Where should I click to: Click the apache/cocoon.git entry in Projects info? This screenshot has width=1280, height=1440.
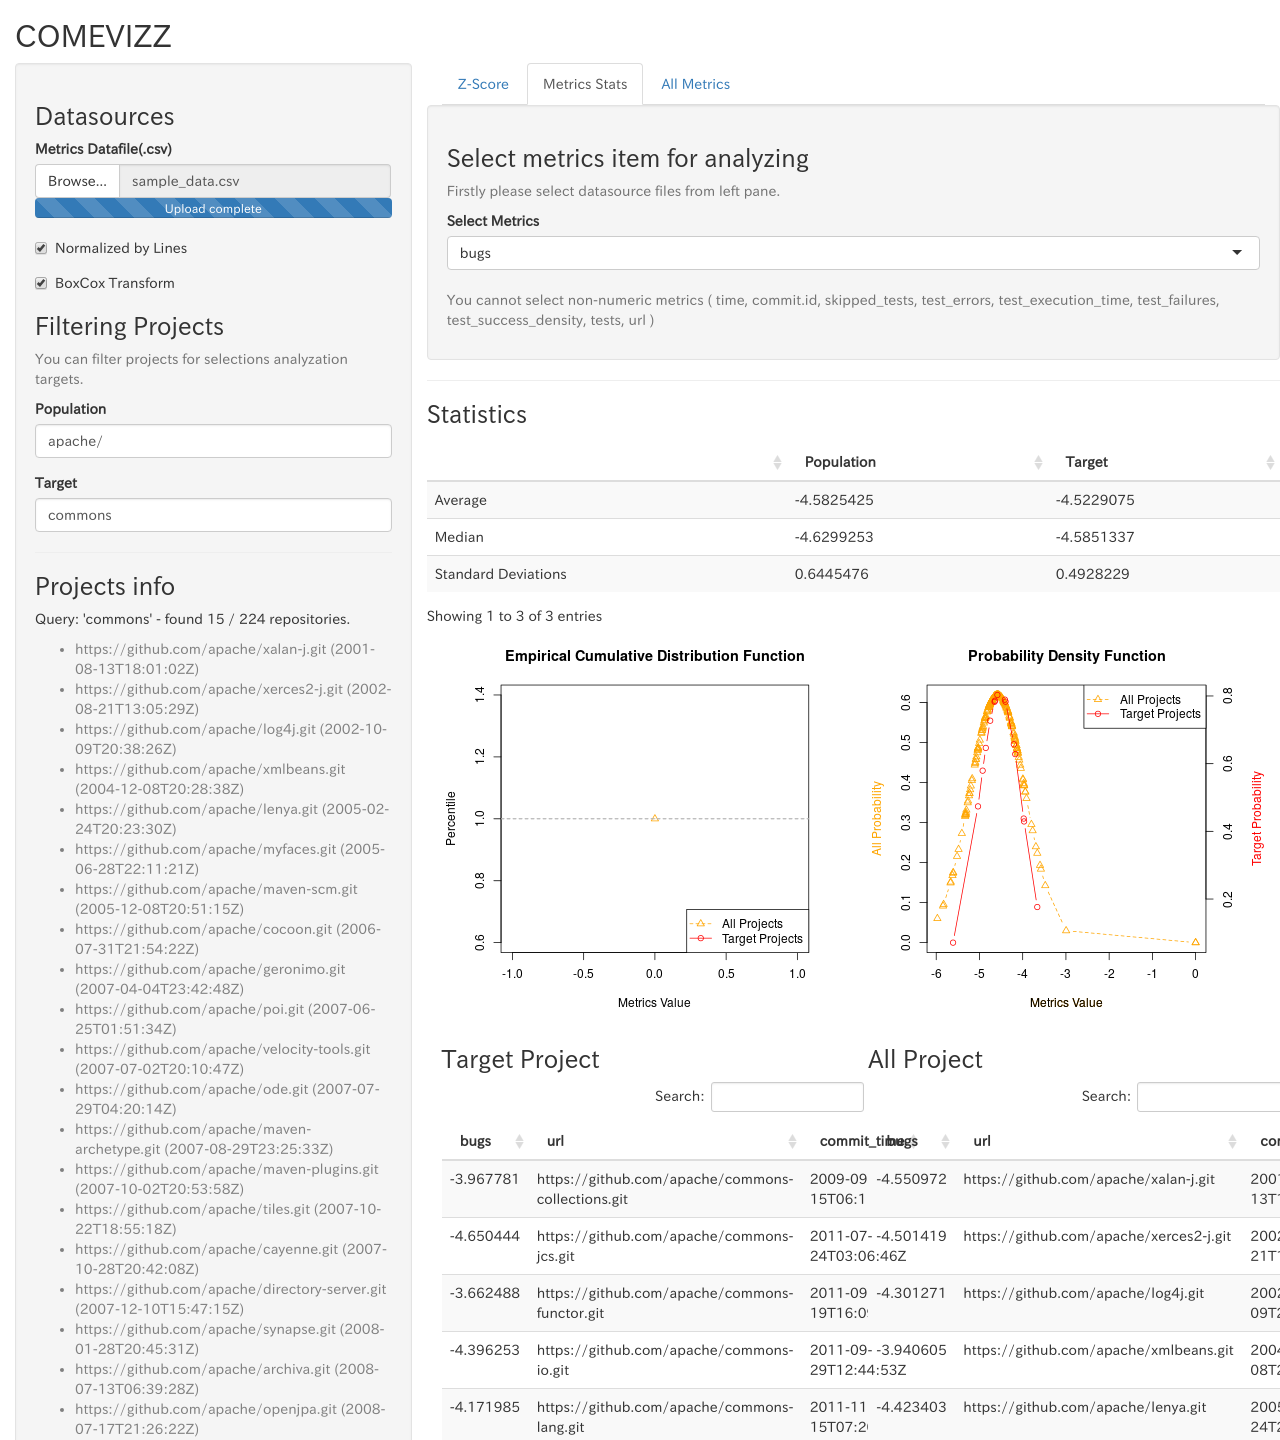228,939
